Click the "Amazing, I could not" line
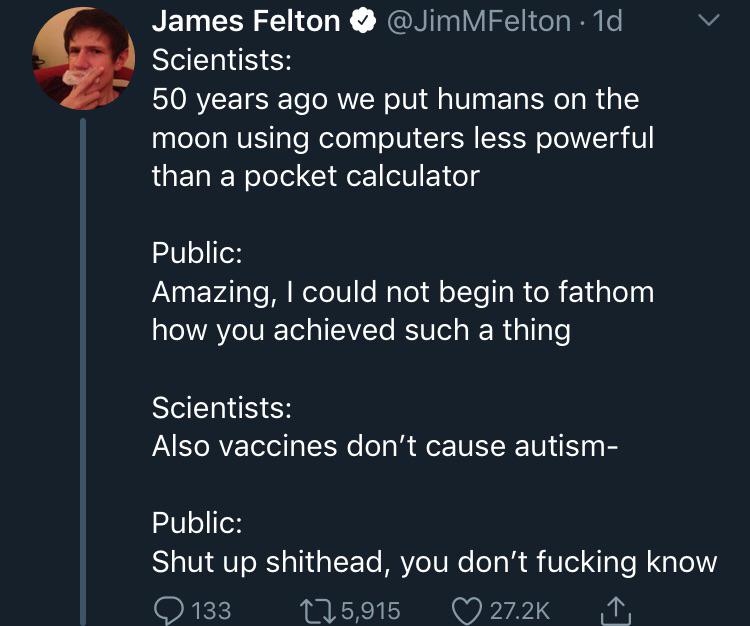Image resolution: width=750 pixels, height=626 pixels. coord(402,292)
